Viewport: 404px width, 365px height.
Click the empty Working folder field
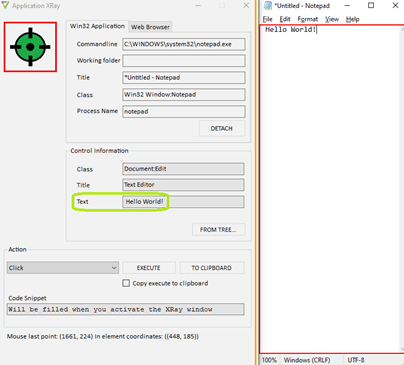click(x=184, y=61)
